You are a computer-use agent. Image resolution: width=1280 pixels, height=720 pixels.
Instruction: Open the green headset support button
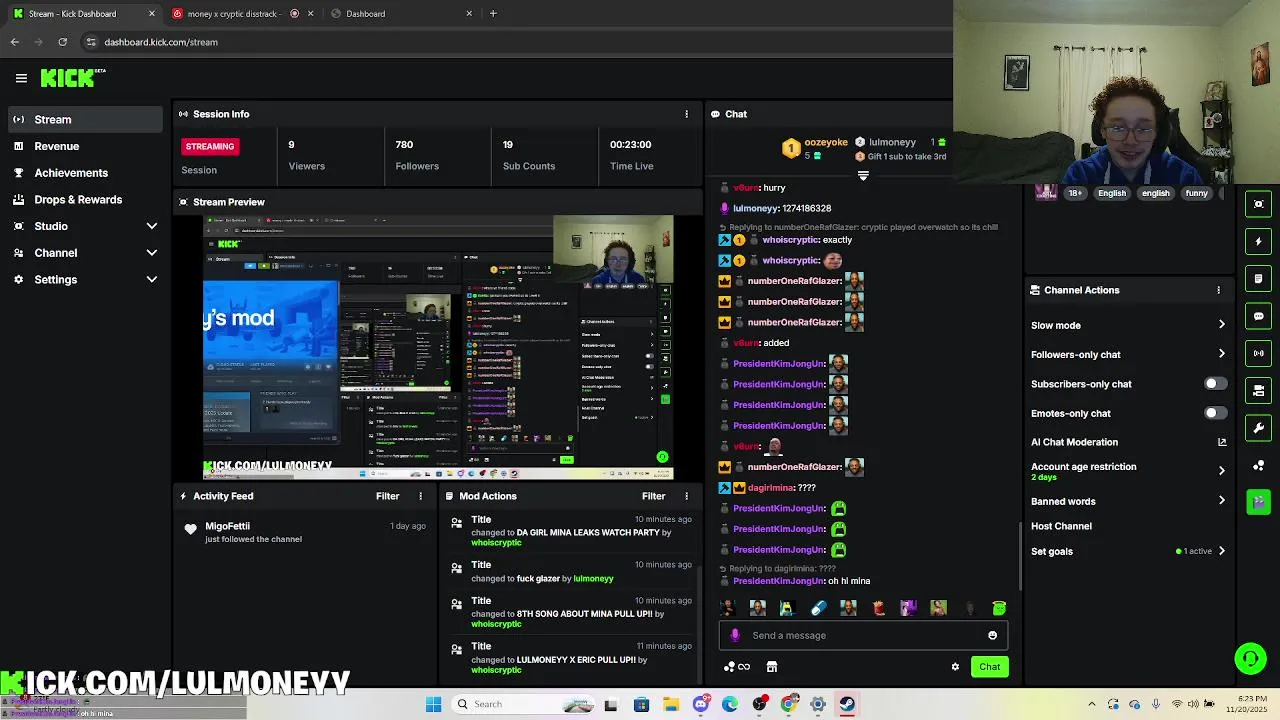point(1250,658)
